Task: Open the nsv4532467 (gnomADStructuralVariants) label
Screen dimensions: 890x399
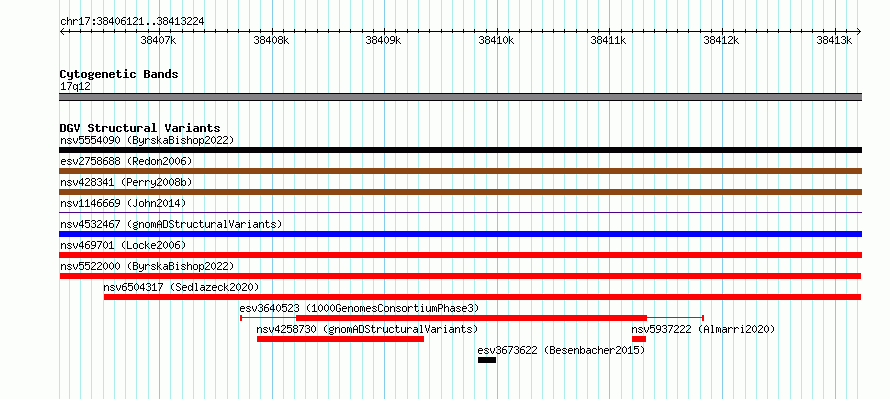Action: pyautogui.click(x=171, y=224)
